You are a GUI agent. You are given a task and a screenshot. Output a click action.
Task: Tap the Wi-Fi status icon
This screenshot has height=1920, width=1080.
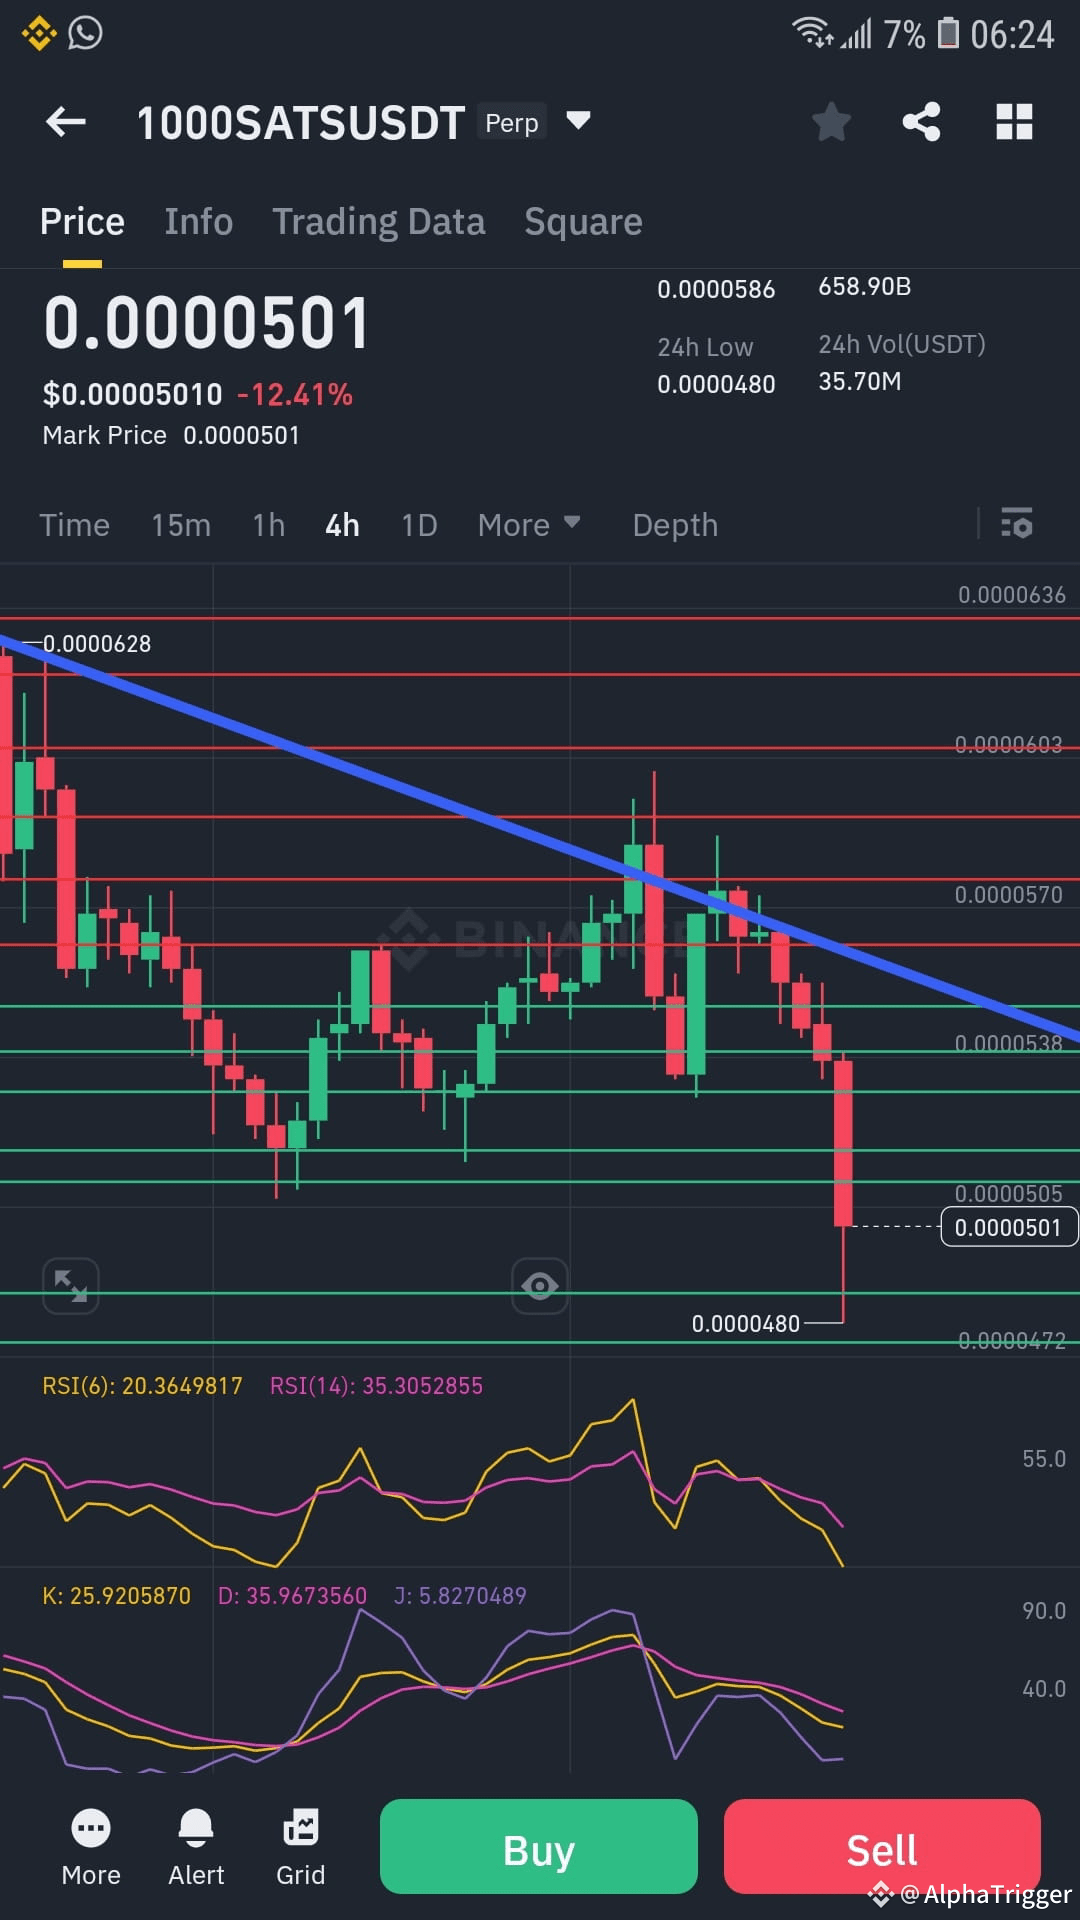coord(813,32)
